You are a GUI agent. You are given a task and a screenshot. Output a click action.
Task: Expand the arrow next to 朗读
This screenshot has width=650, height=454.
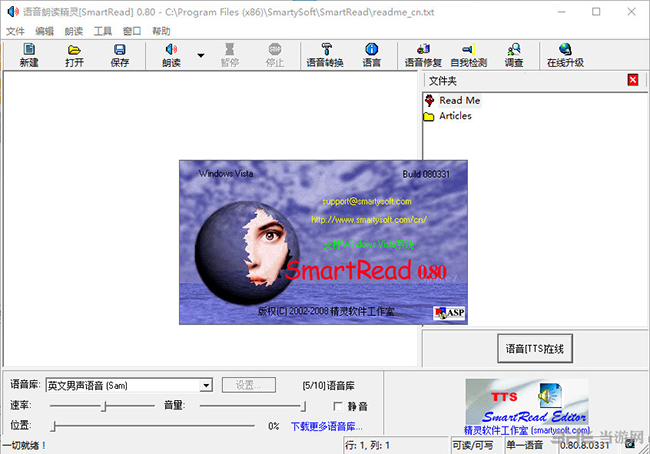201,55
